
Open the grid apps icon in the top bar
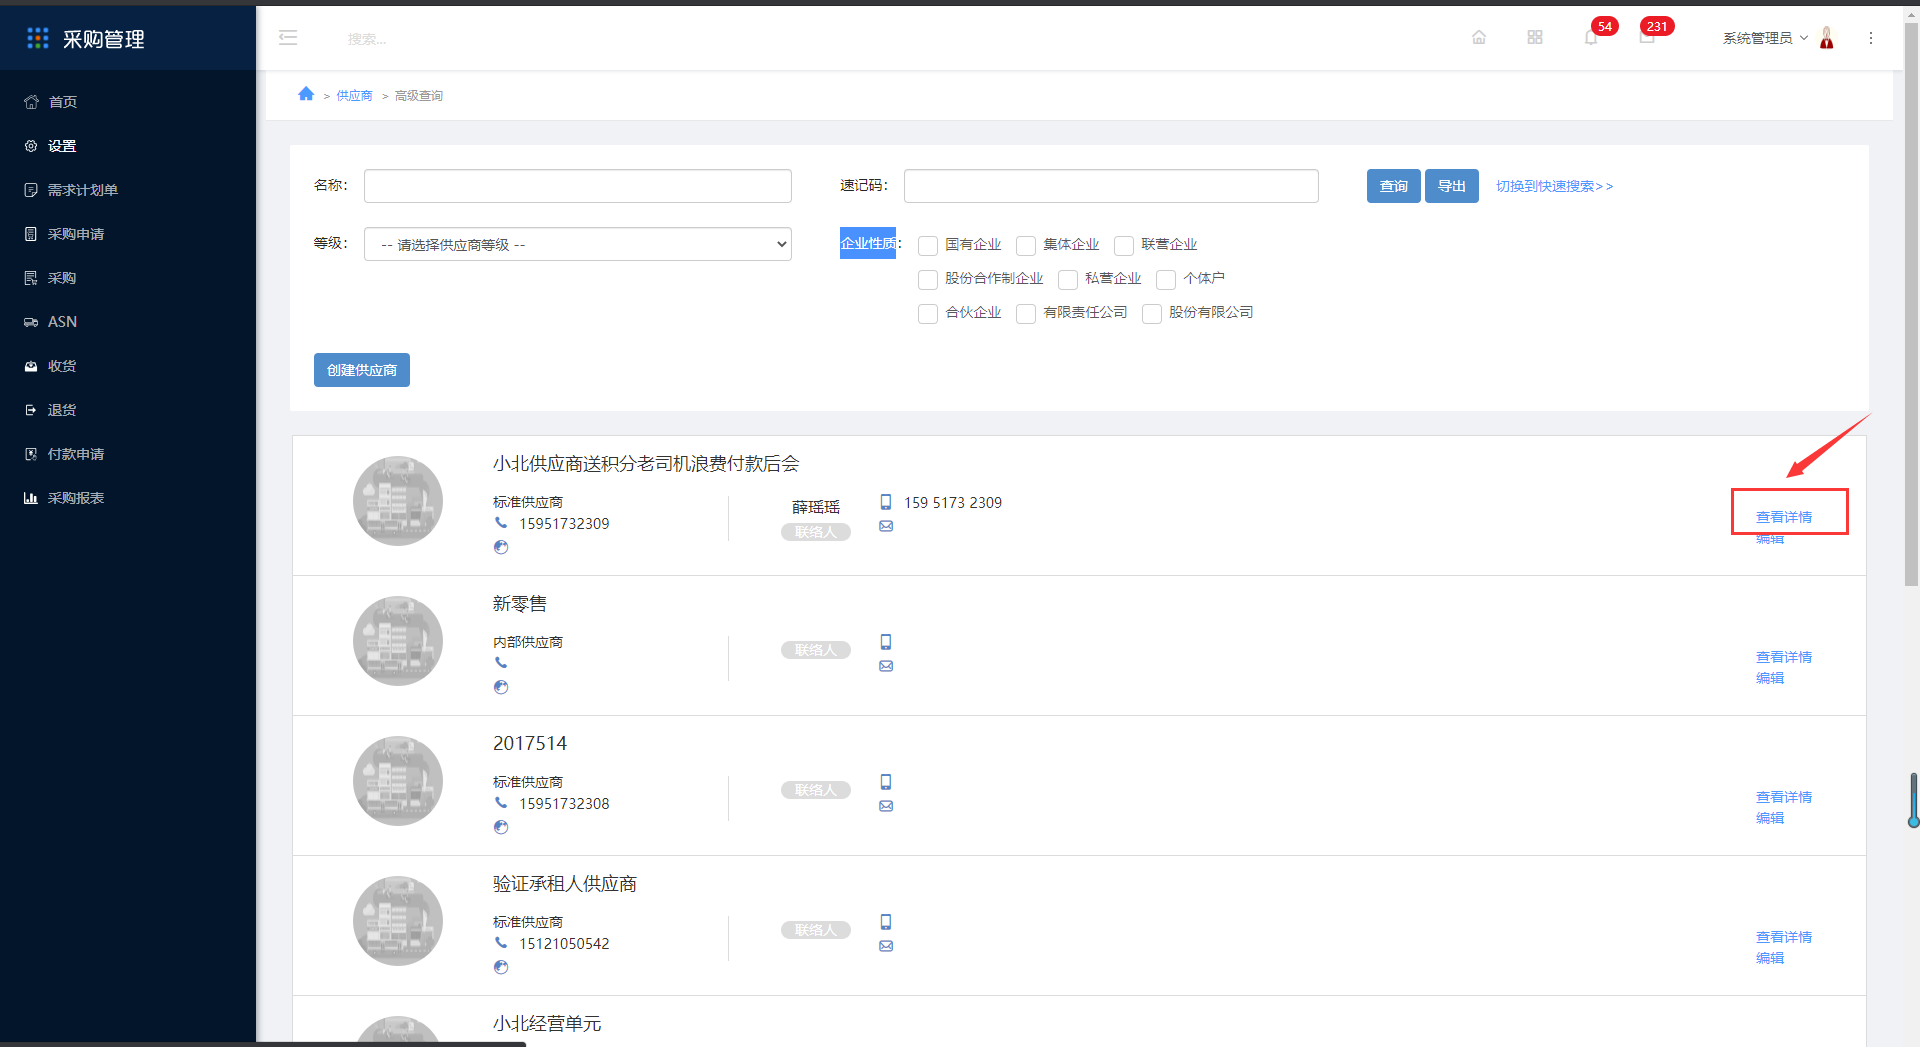point(1535,38)
